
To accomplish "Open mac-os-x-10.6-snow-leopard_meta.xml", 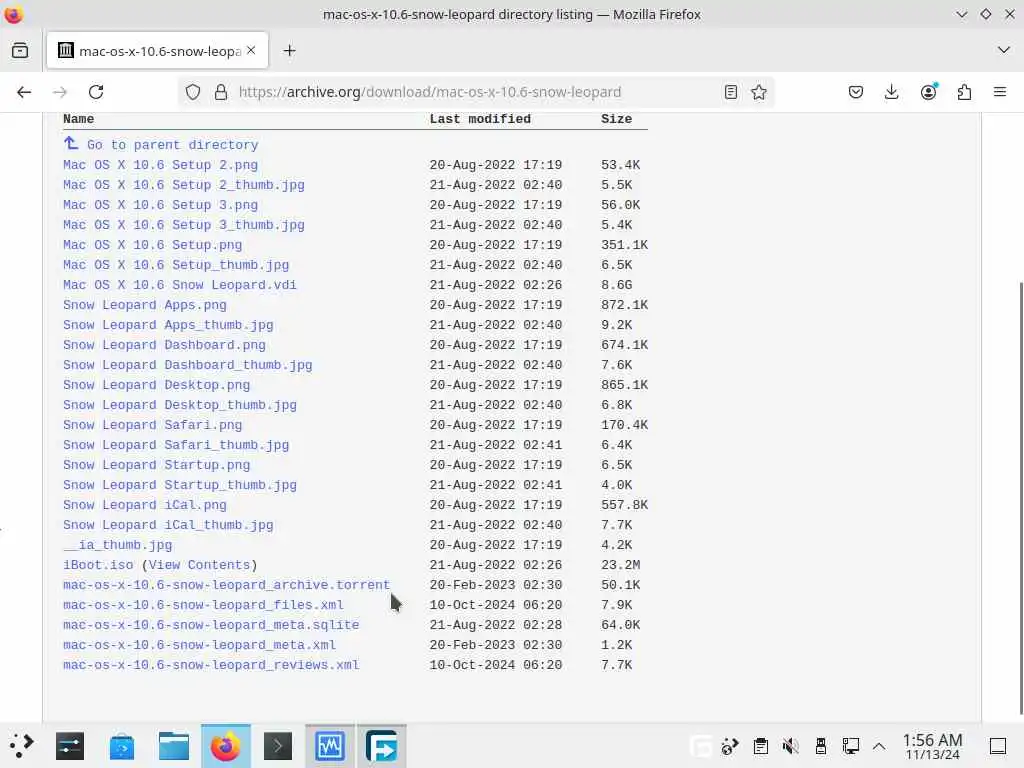I will click(199, 645).
